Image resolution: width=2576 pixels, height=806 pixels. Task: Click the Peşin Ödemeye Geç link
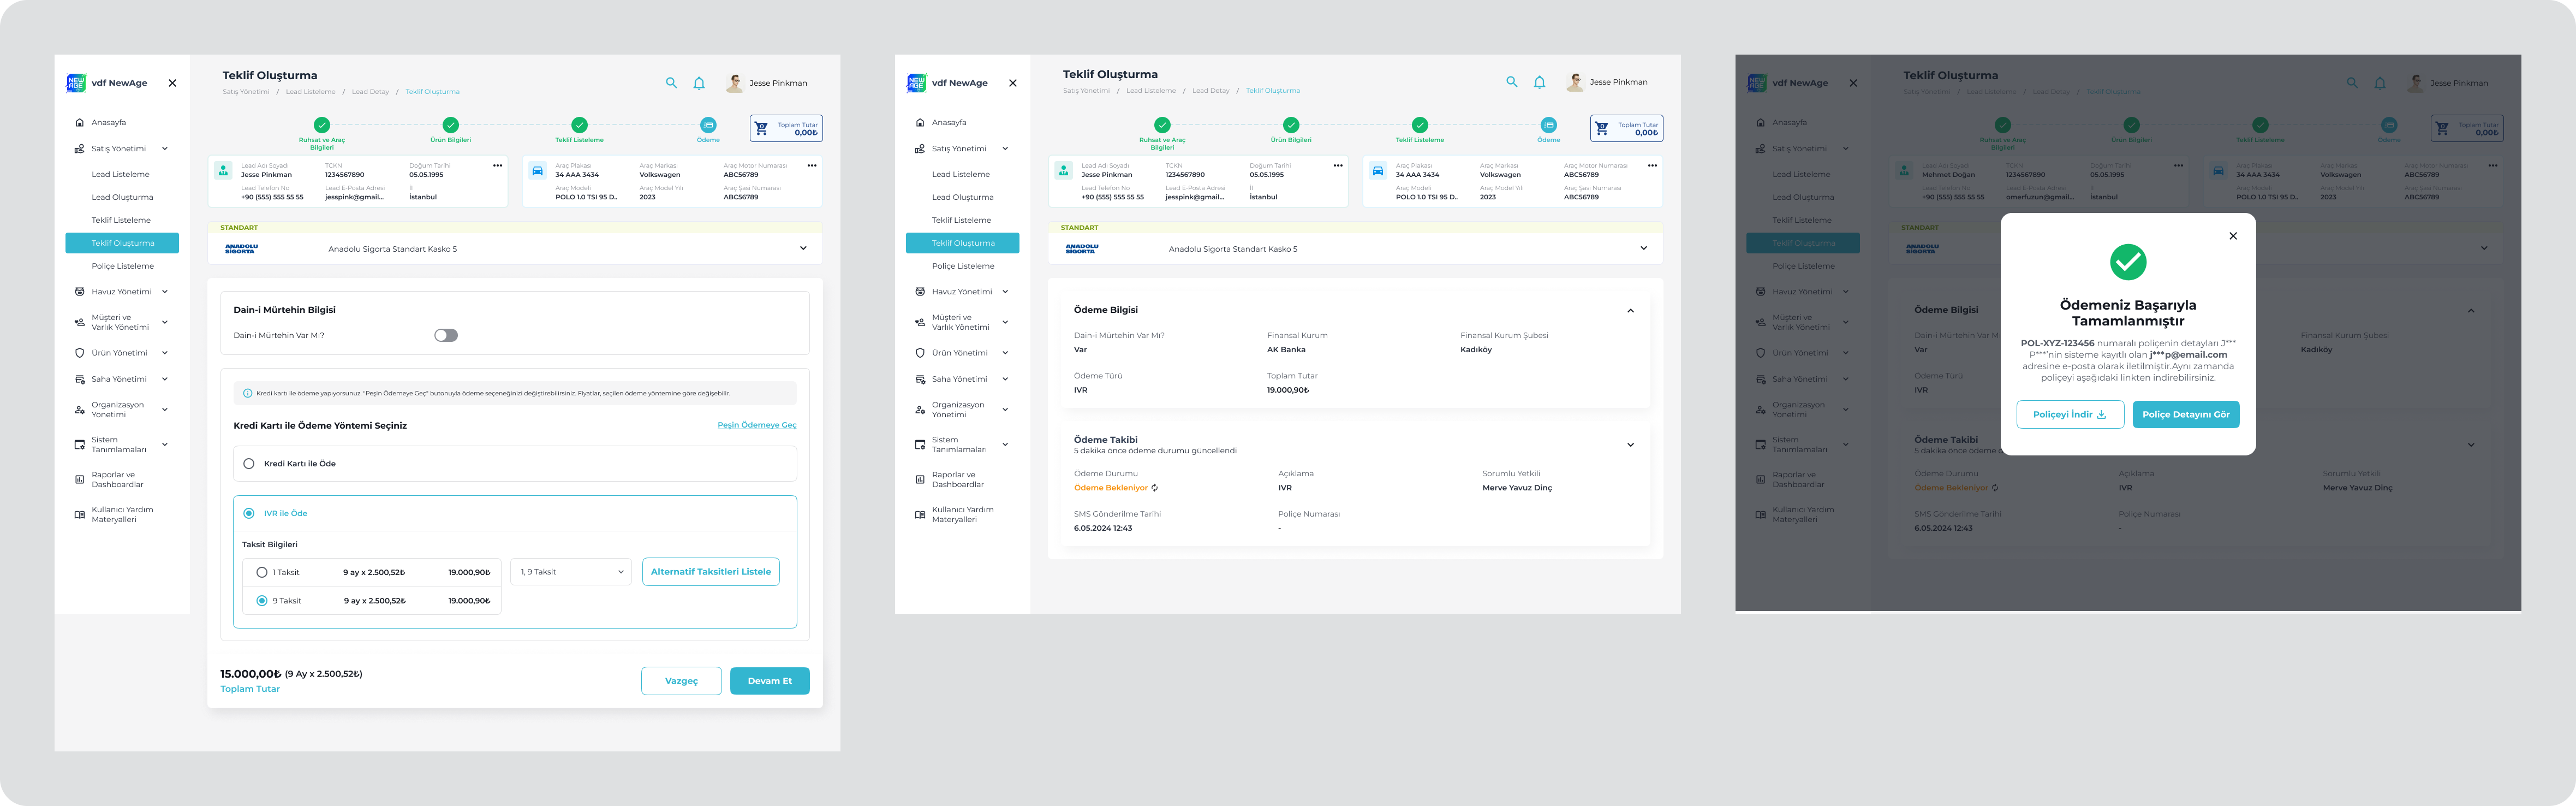[756, 425]
